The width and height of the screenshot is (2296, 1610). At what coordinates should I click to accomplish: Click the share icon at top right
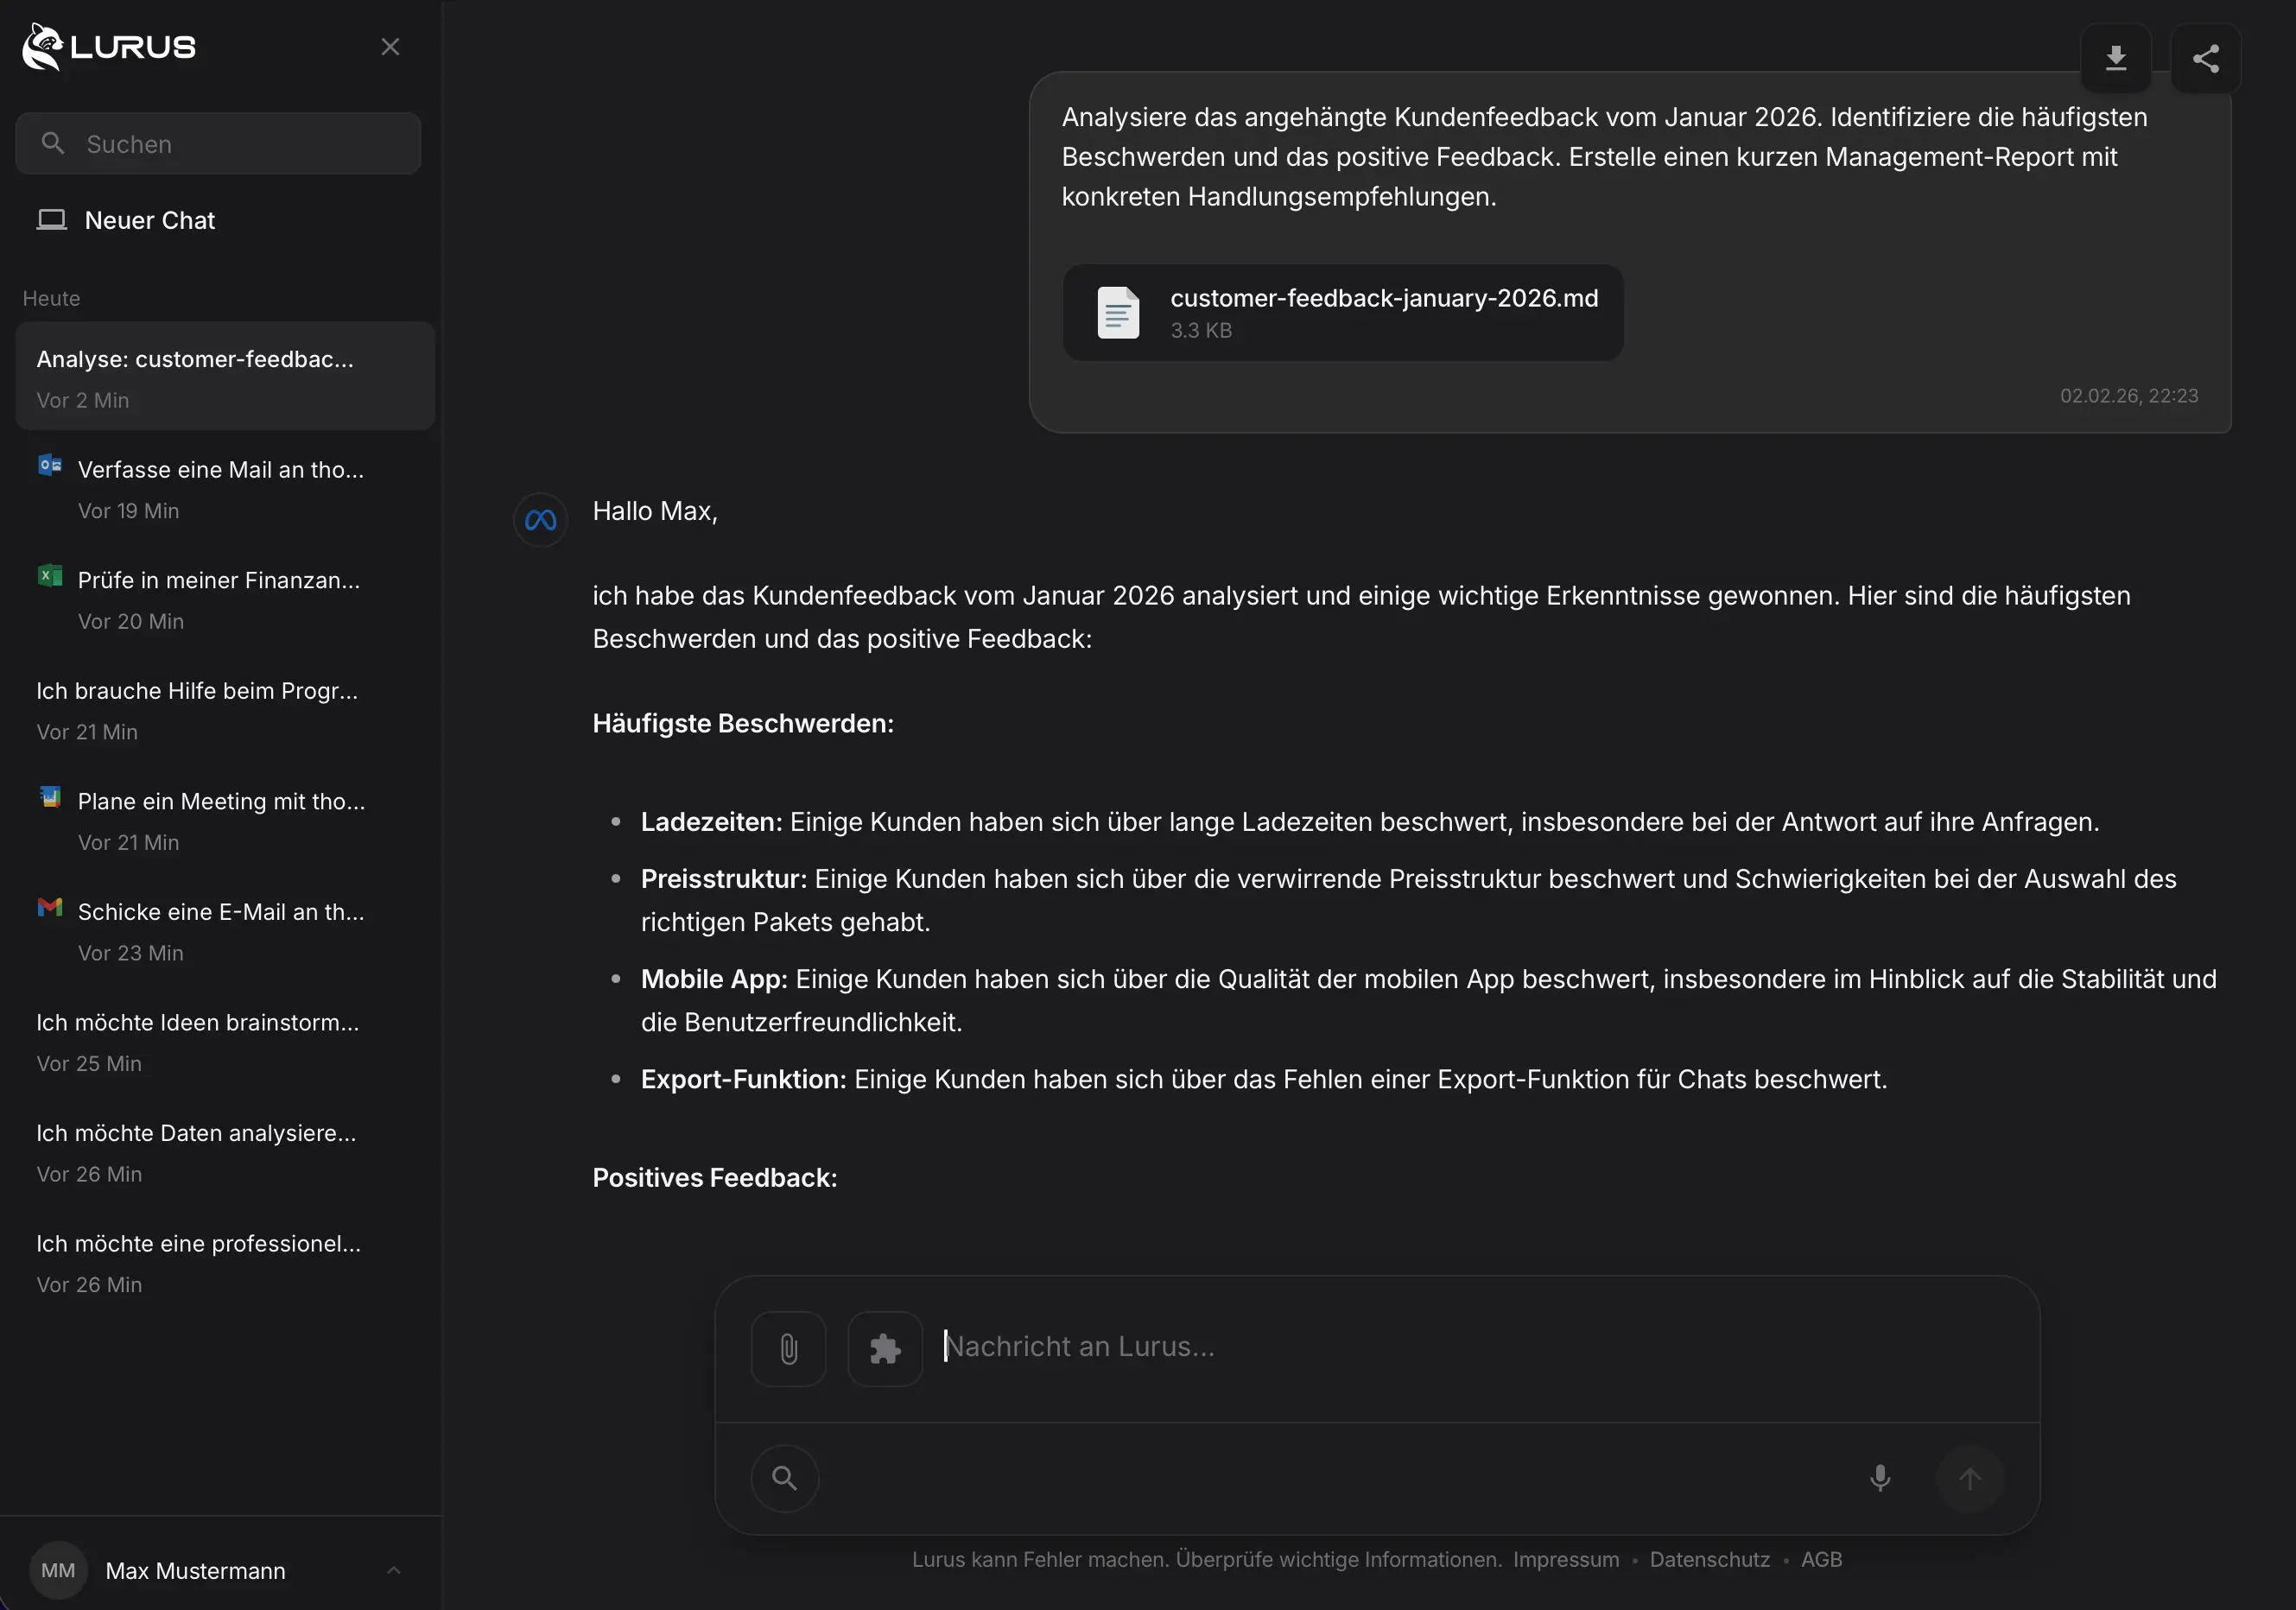(x=2205, y=58)
